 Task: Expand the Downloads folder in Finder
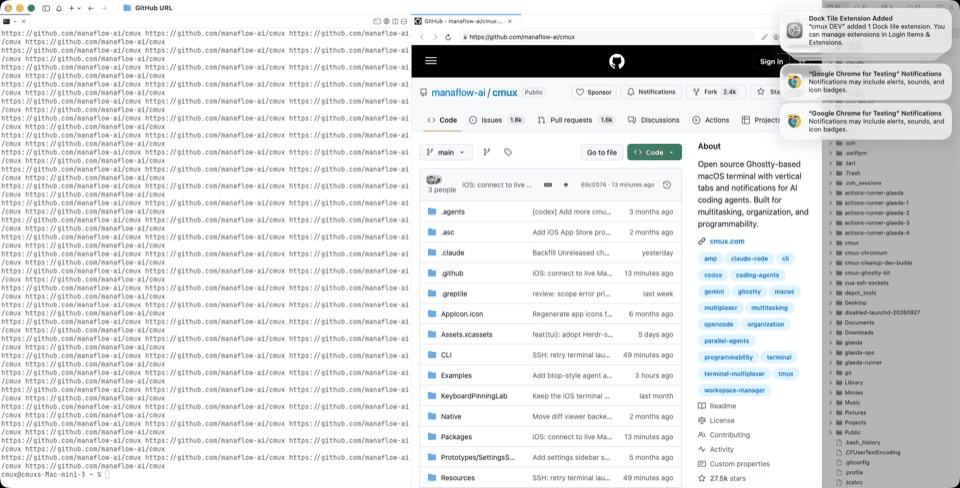831,332
